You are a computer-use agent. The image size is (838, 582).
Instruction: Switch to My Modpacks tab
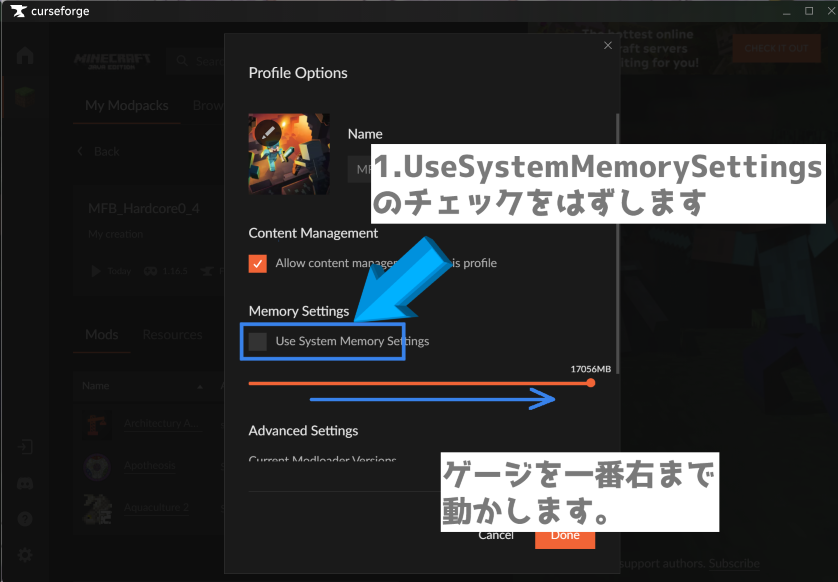(127, 105)
